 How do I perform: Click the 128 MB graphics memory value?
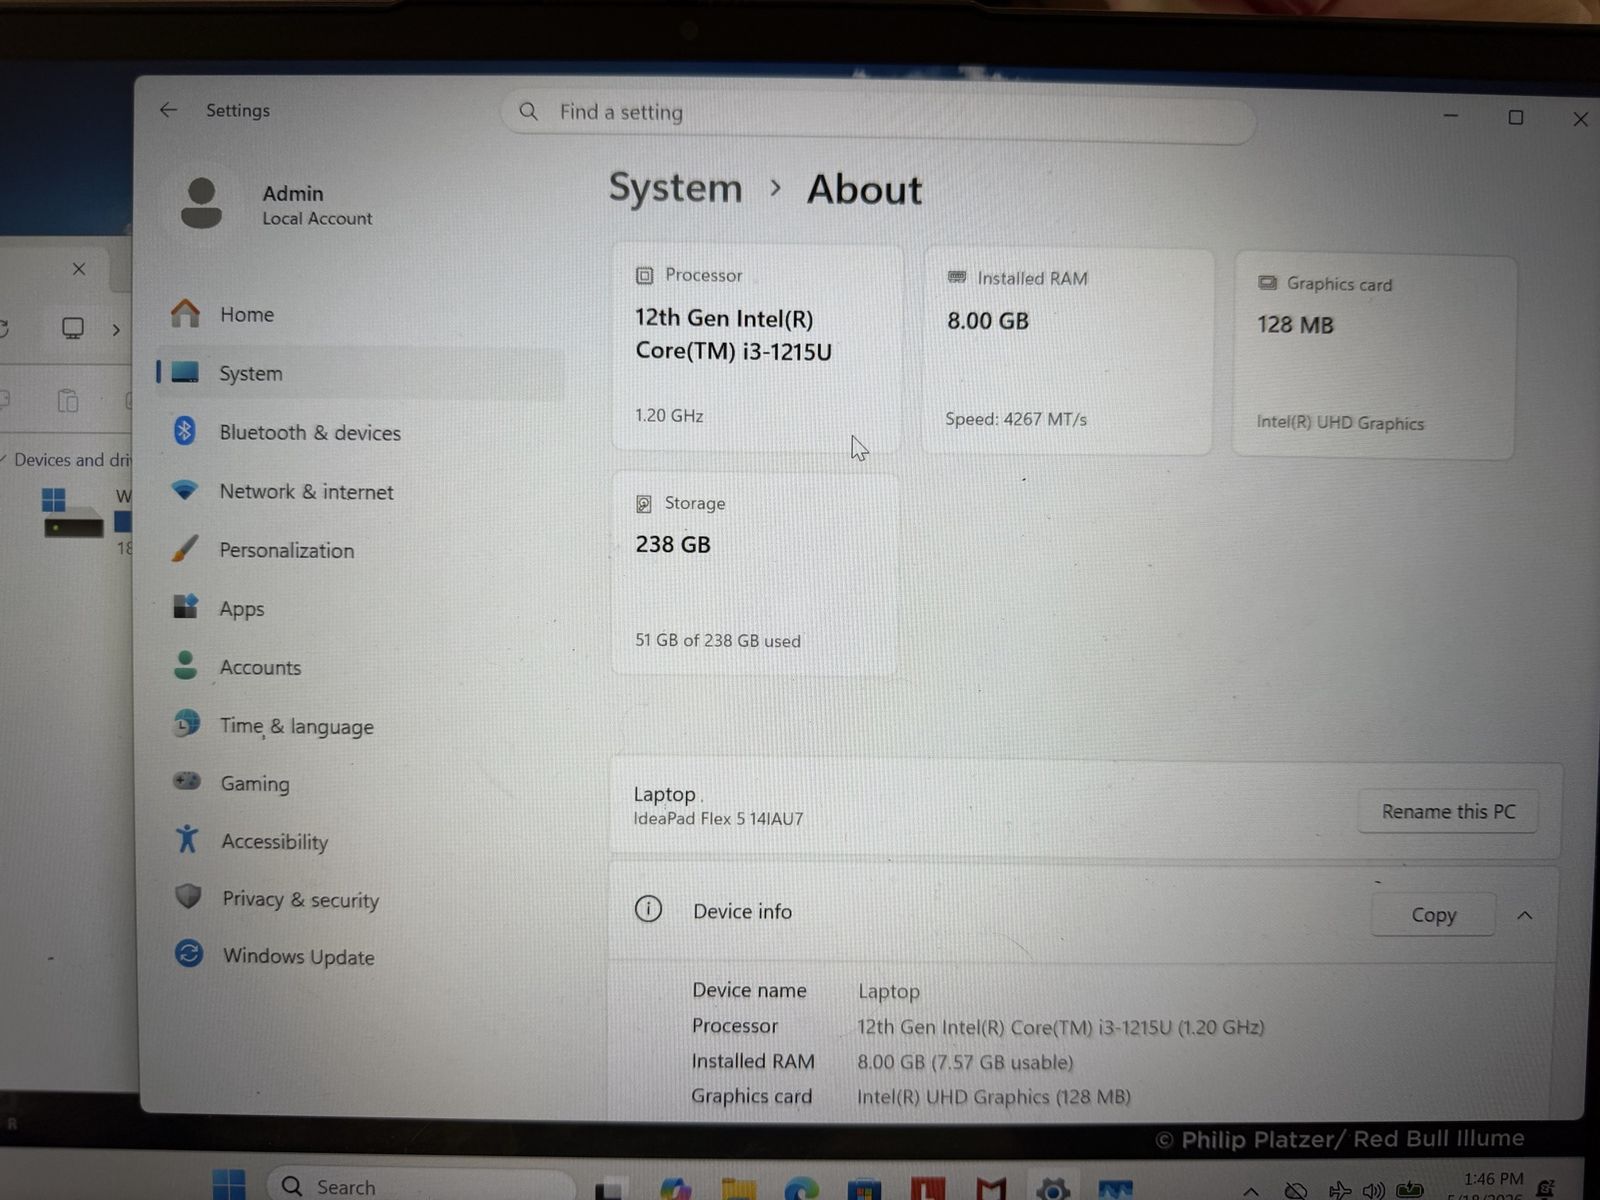point(1295,325)
